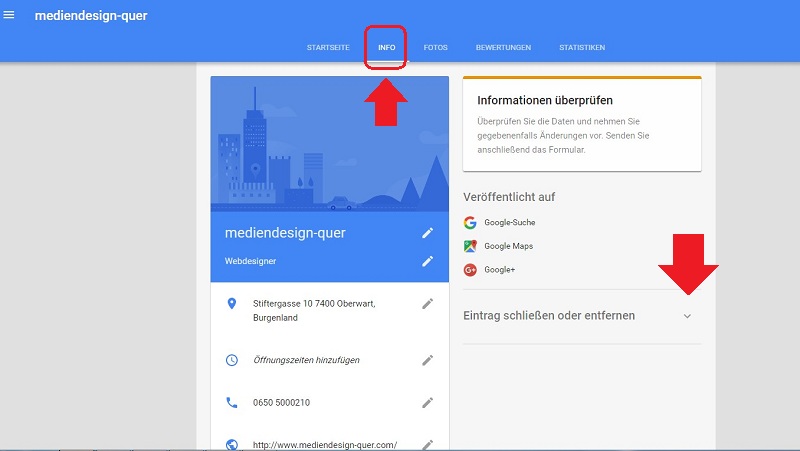This screenshot has height=451, width=800.
Task: Open the Google-Suche link
Action: tap(510, 222)
